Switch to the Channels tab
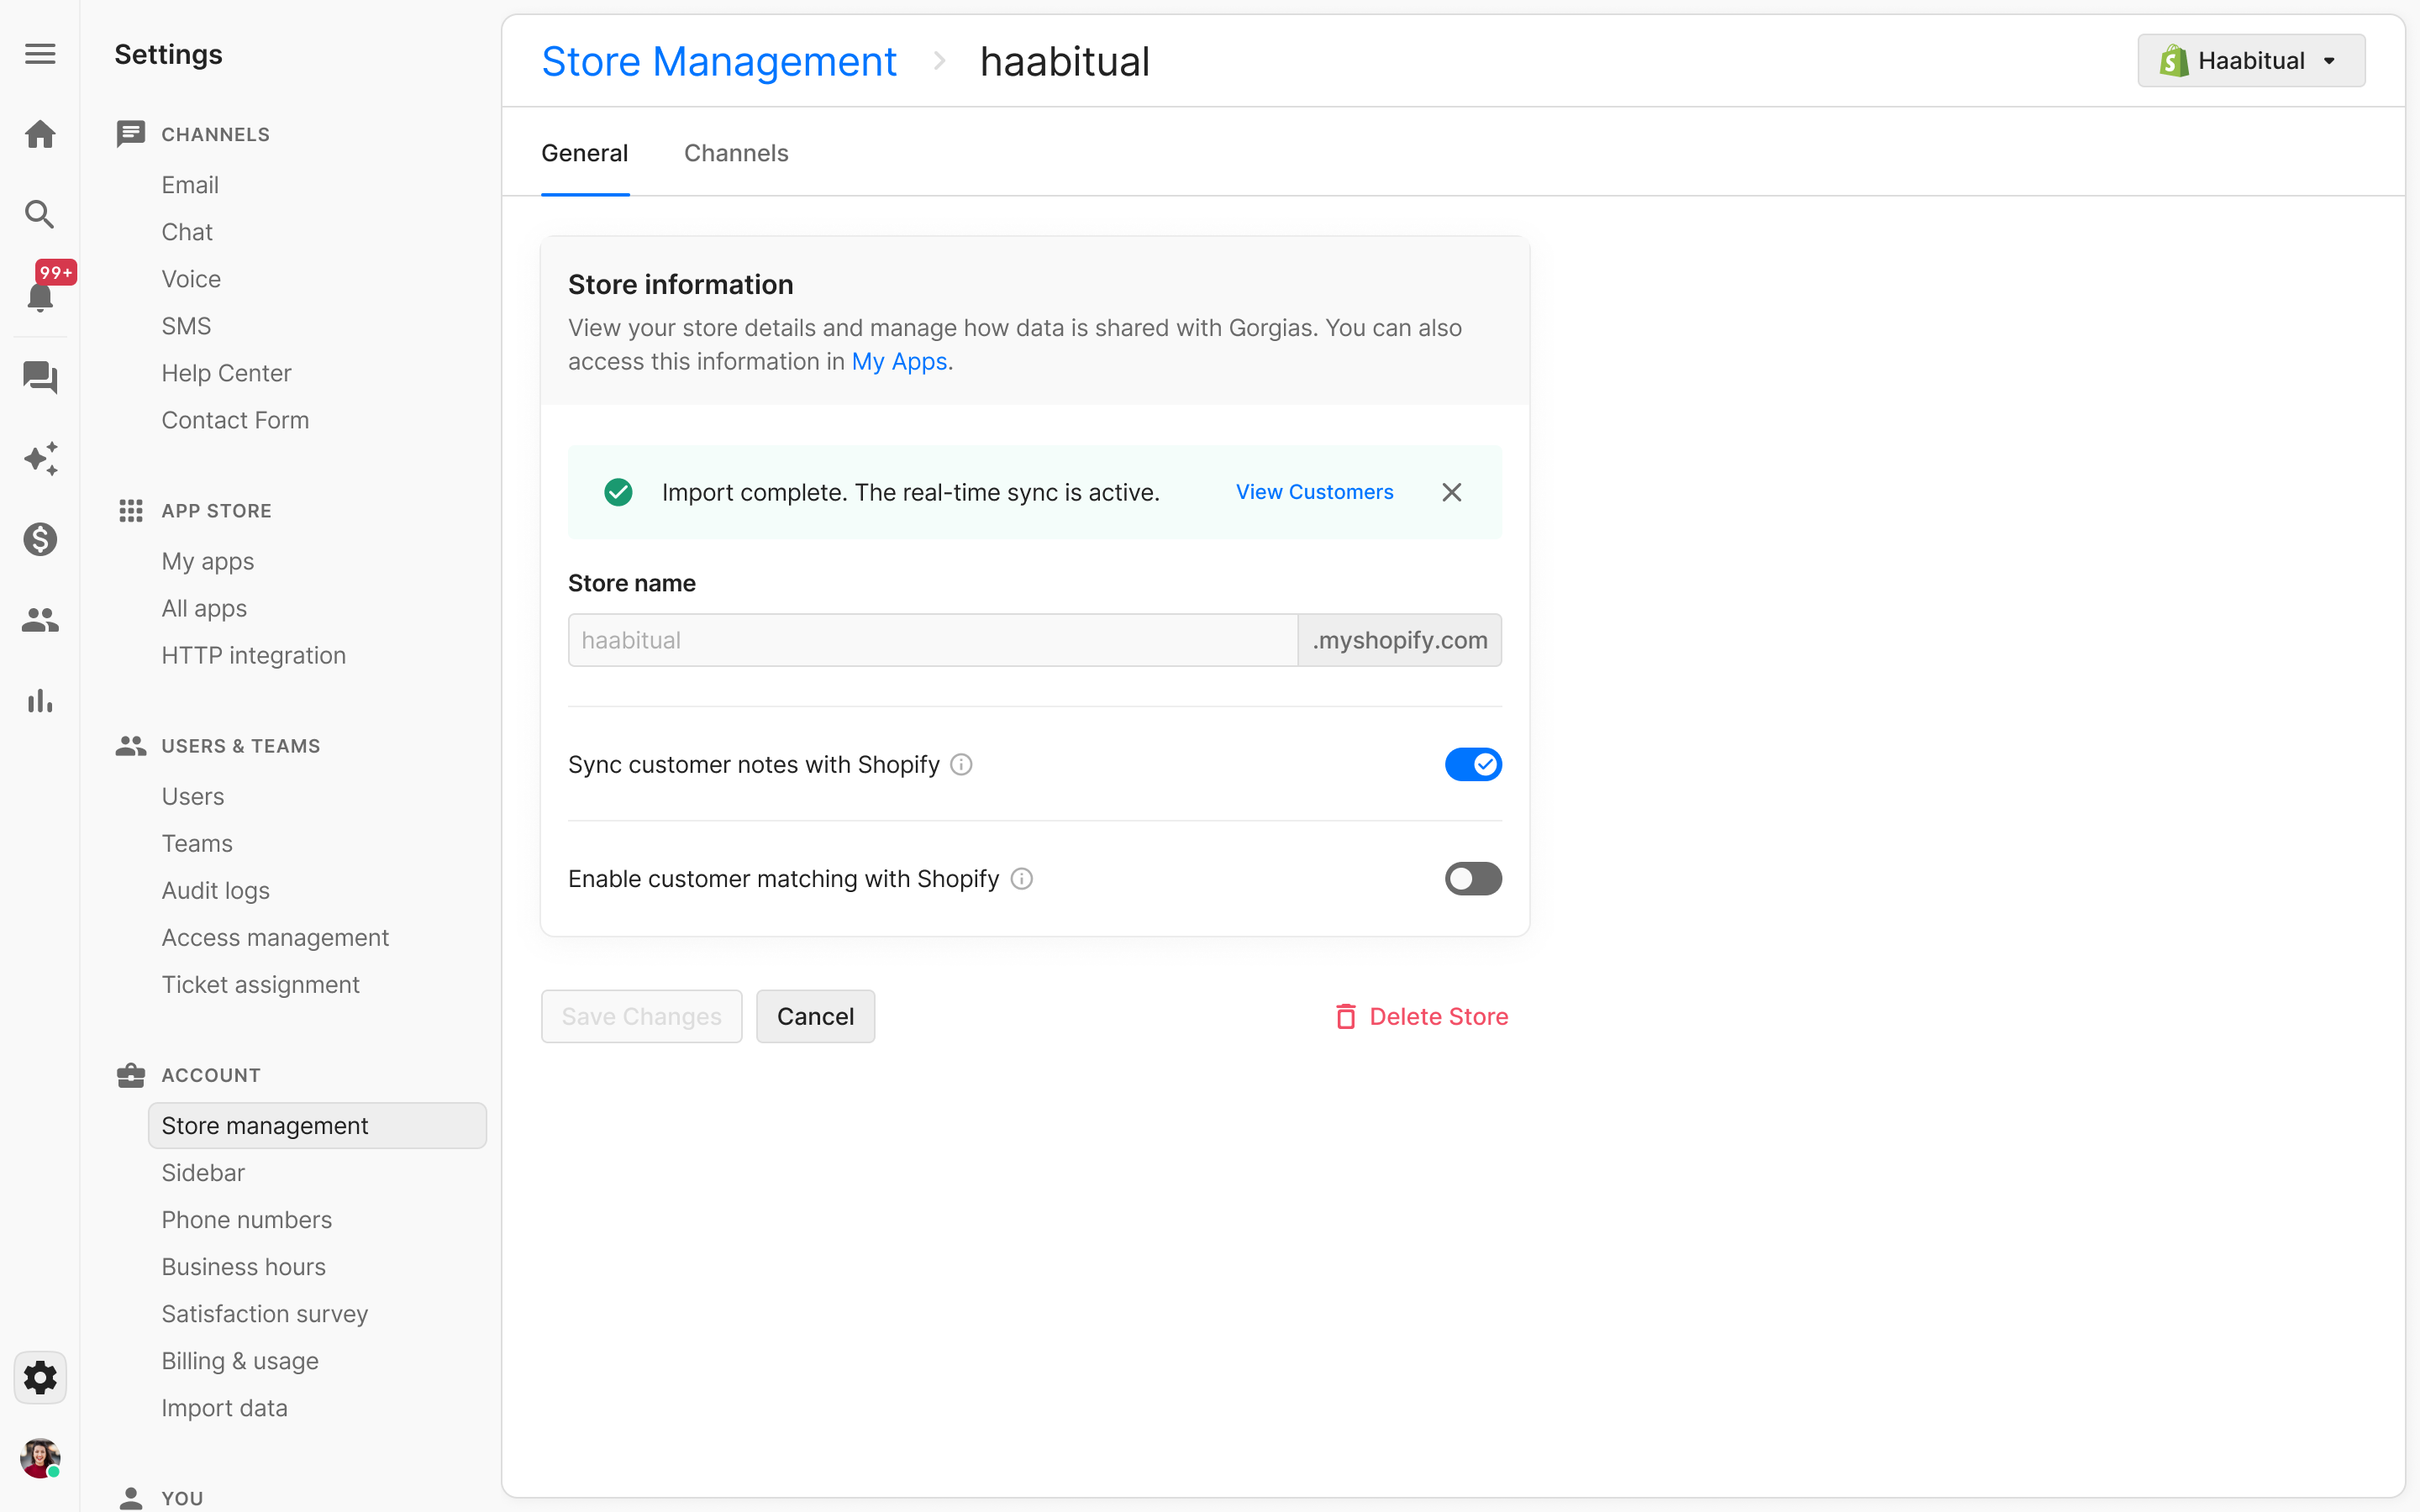The height and width of the screenshot is (1512, 2420). click(736, 153)
